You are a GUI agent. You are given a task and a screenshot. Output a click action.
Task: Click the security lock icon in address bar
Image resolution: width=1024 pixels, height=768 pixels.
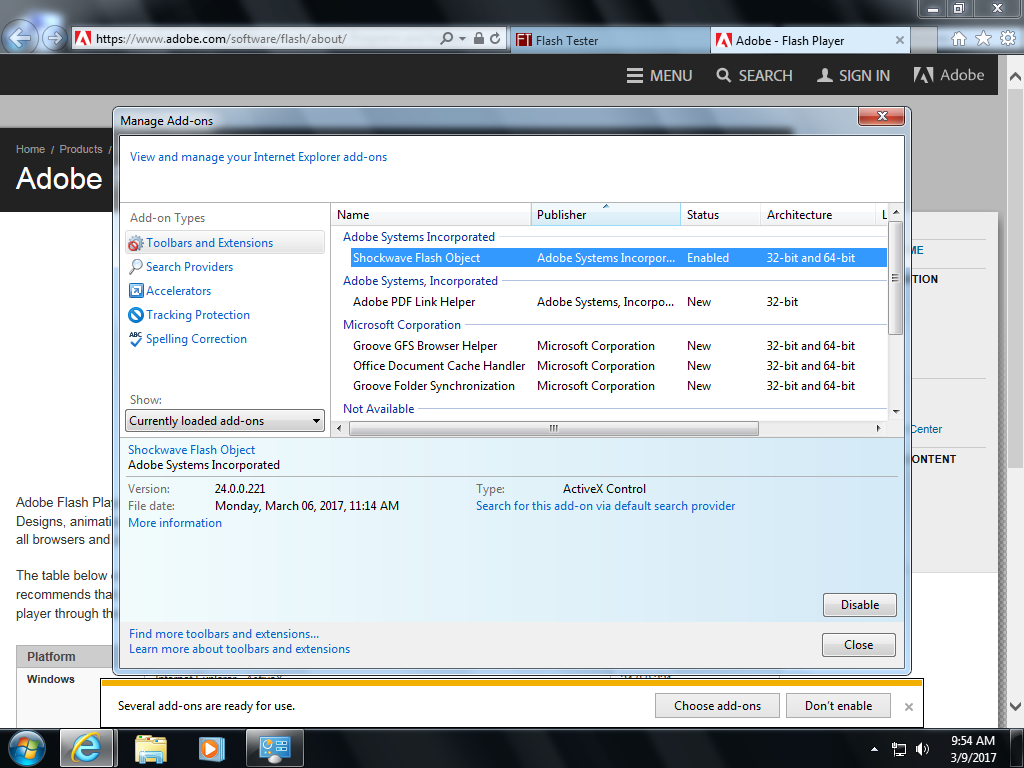(479, 39)
